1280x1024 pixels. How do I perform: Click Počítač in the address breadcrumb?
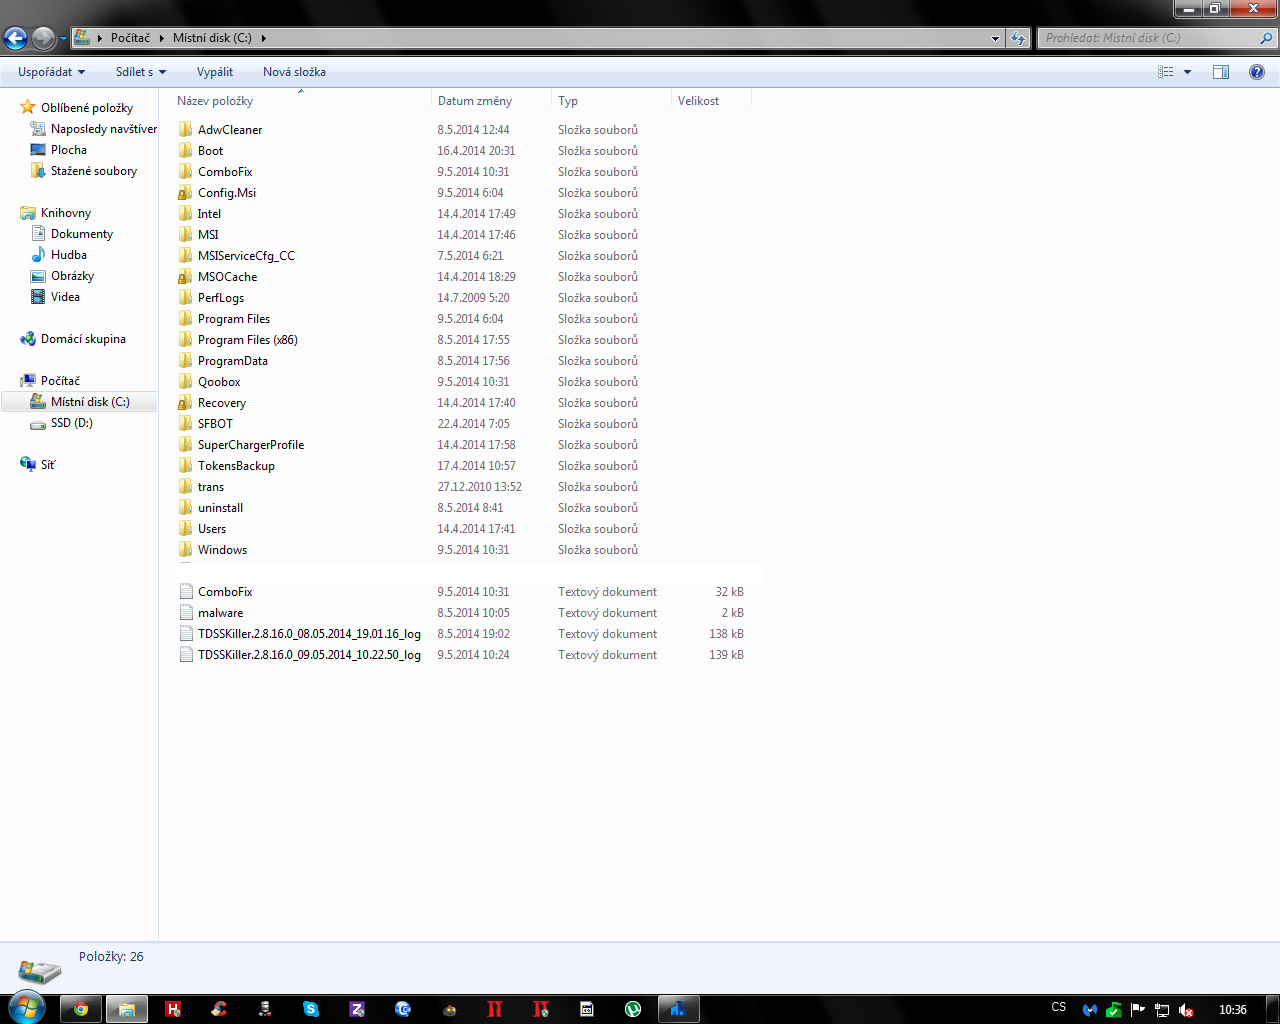point(130,38)
